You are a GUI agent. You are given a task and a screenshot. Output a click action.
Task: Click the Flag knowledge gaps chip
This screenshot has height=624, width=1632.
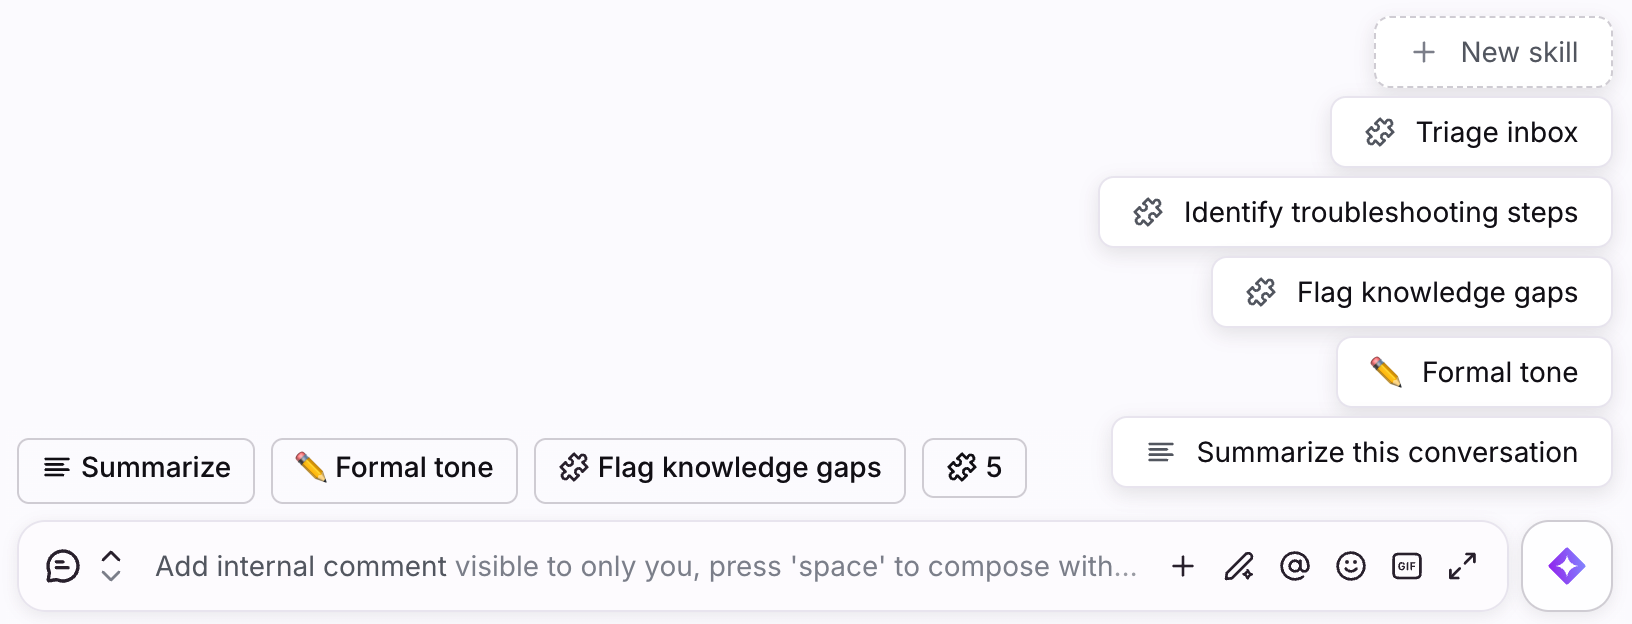click(x=720, y=470)
